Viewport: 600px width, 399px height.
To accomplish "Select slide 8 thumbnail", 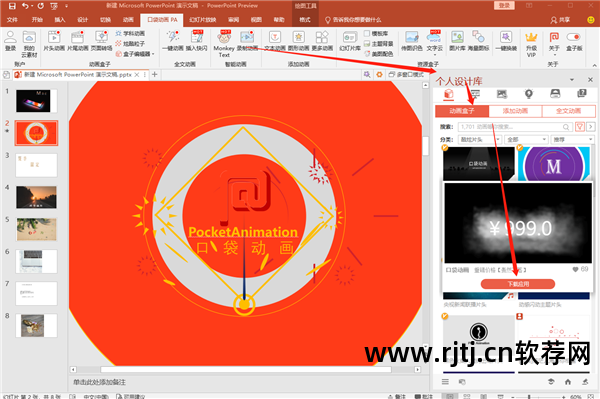I will click(36, 326).
